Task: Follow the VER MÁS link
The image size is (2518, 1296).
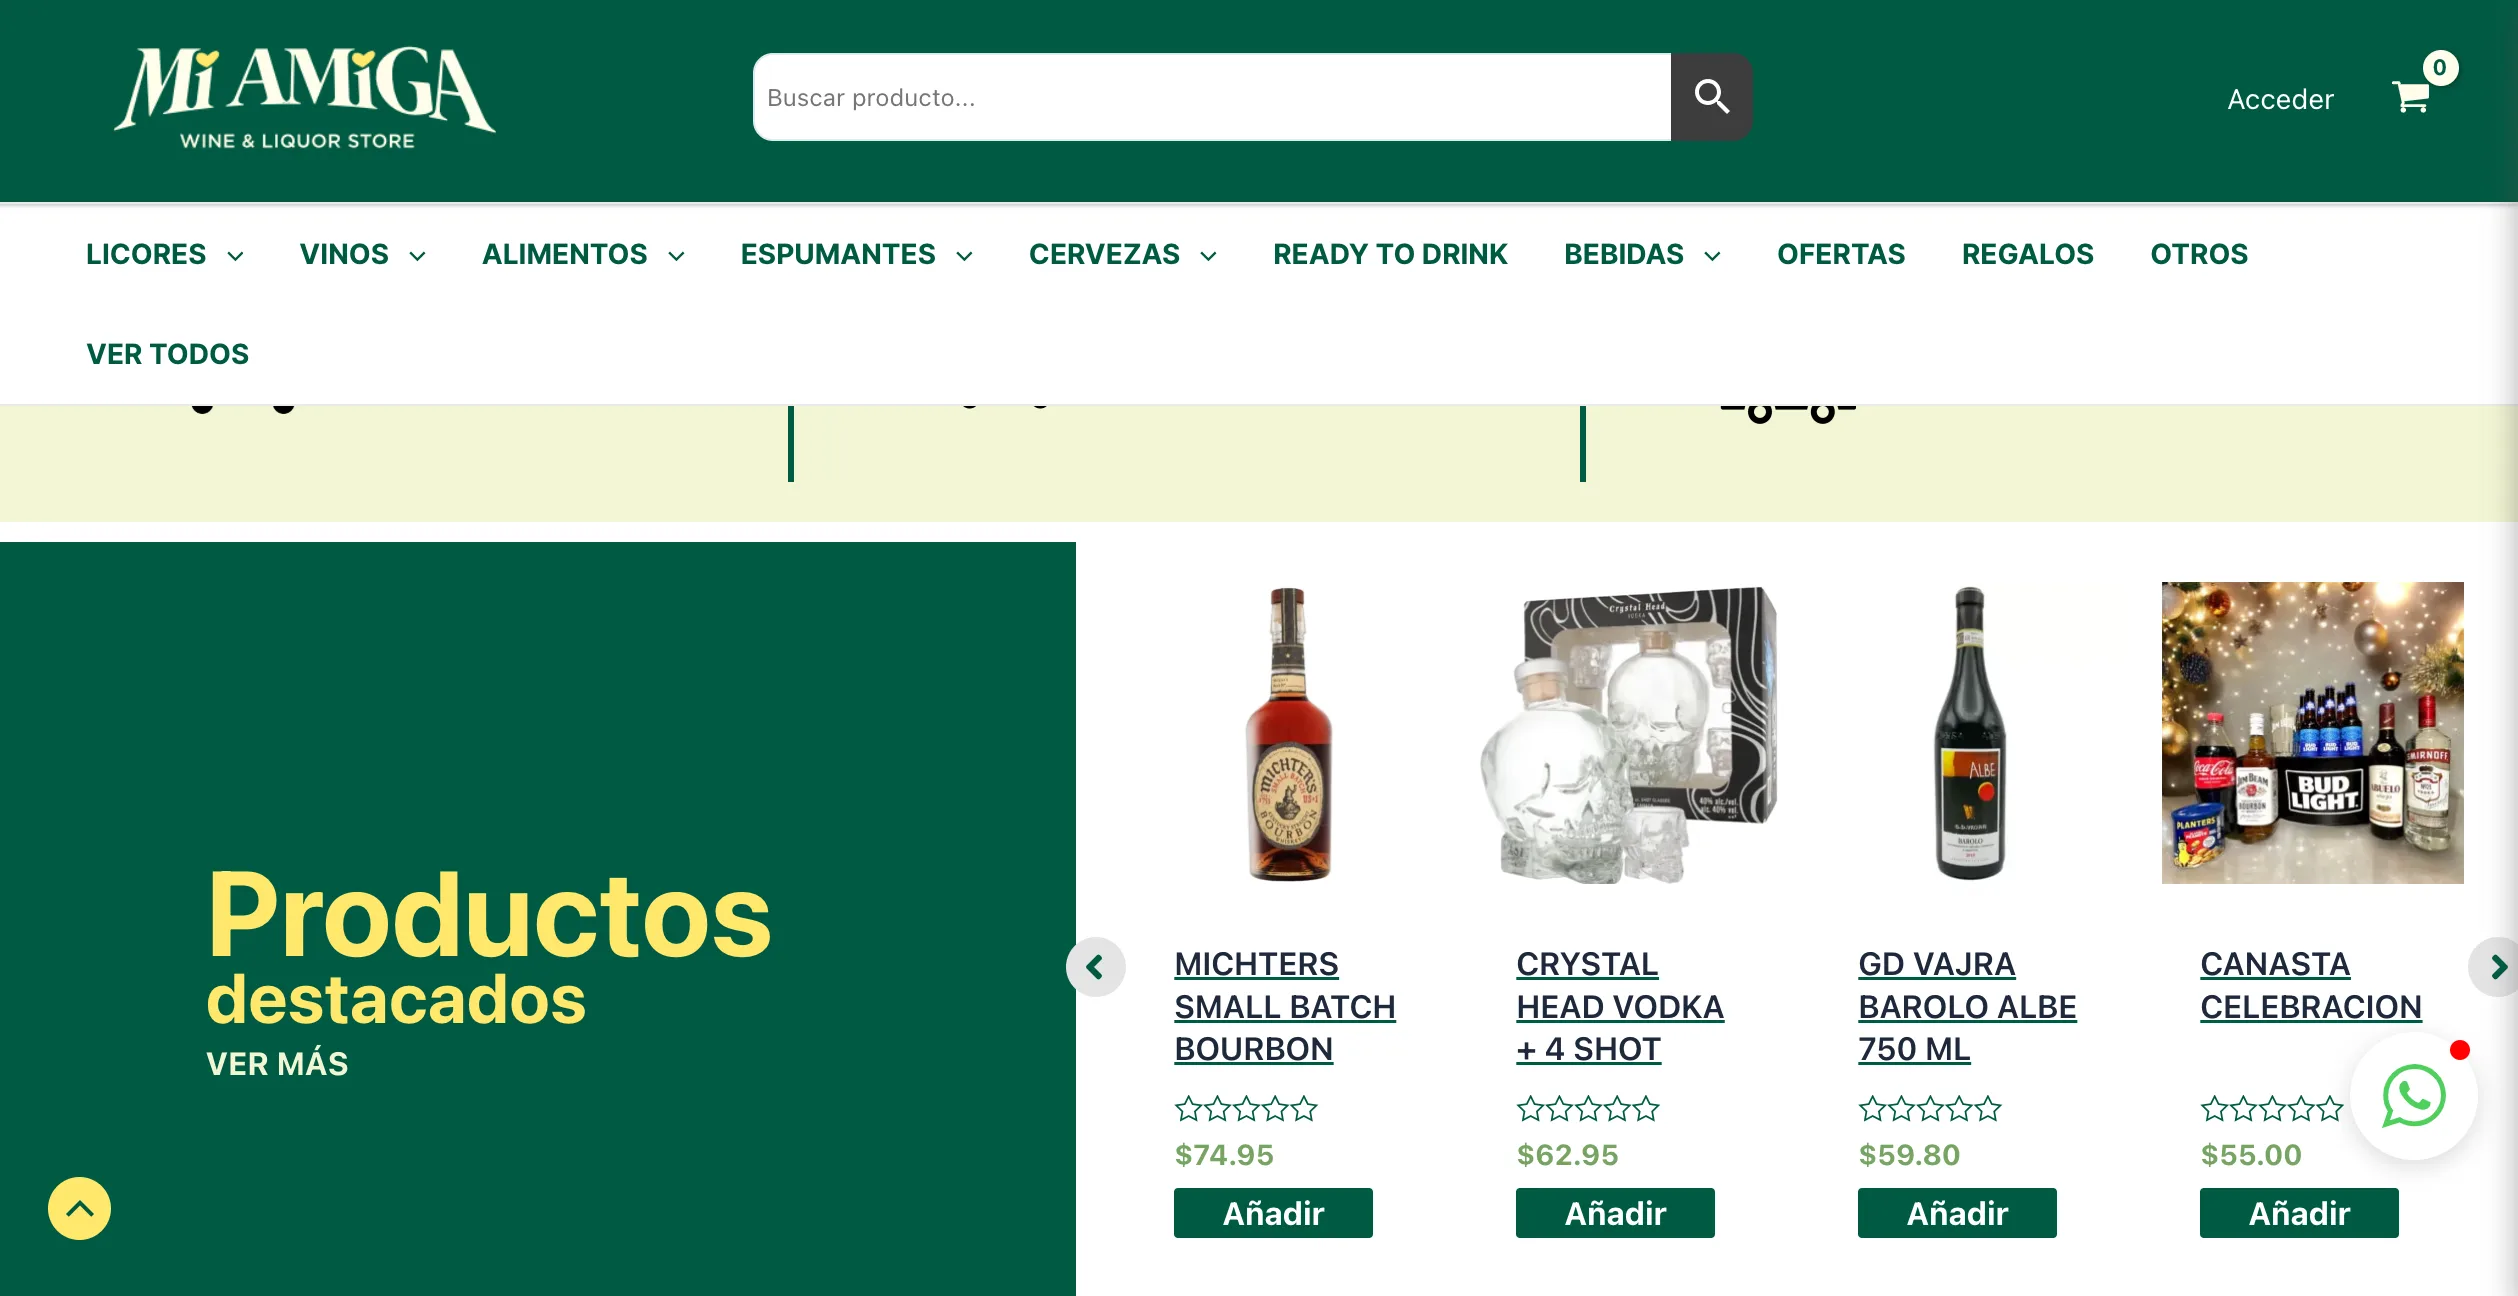Action: pos(277,1063)
